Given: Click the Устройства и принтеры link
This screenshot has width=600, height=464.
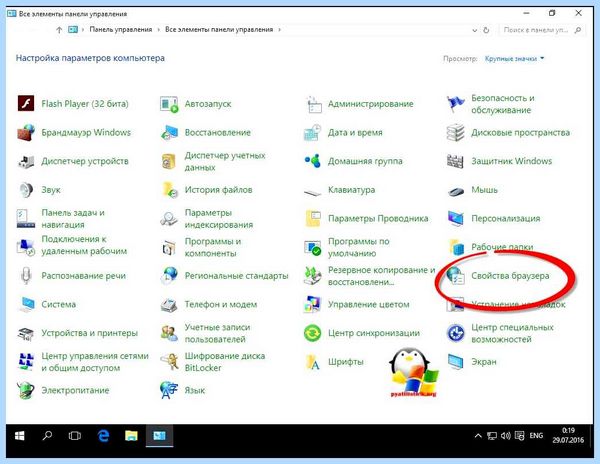Looking at the screenshot, I should (90, 333).
